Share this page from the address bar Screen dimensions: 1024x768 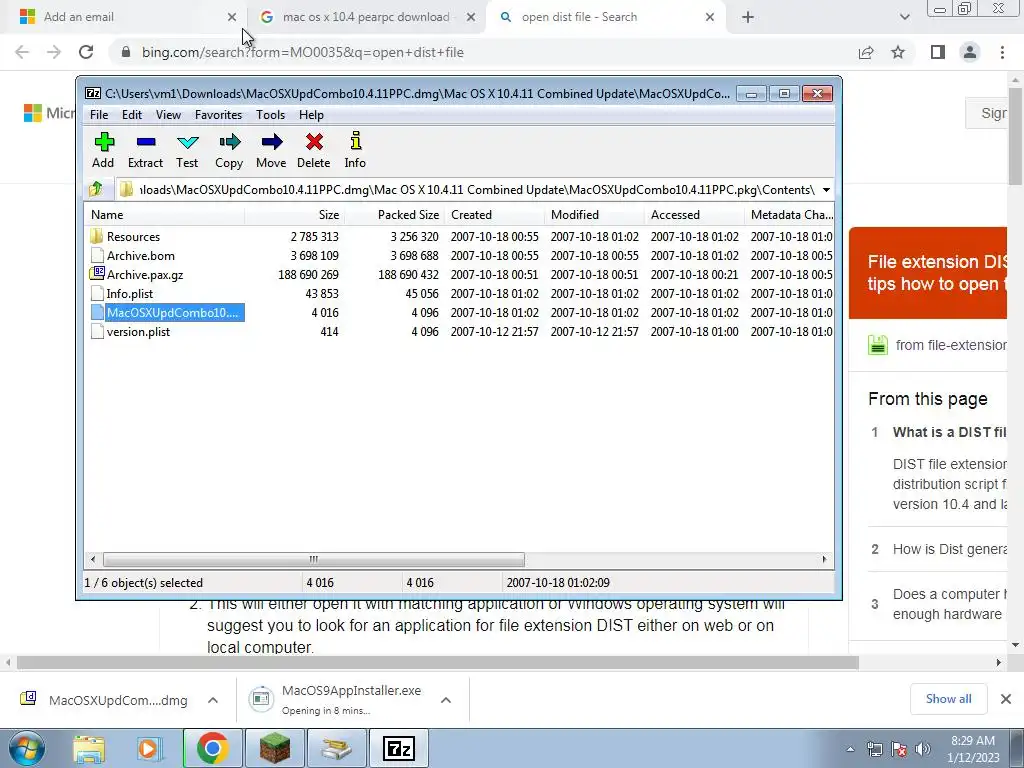coord(866,52)
